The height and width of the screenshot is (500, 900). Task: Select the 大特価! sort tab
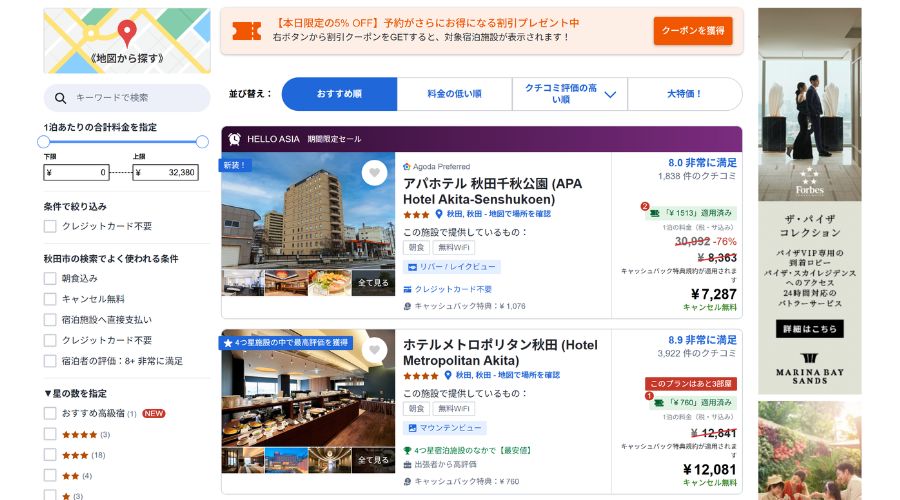point(685,94)
